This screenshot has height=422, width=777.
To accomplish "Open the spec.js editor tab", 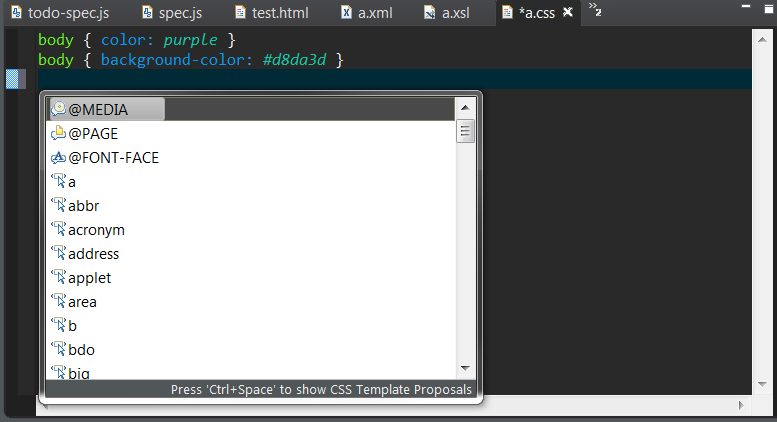I will click(x=172, y=13).
